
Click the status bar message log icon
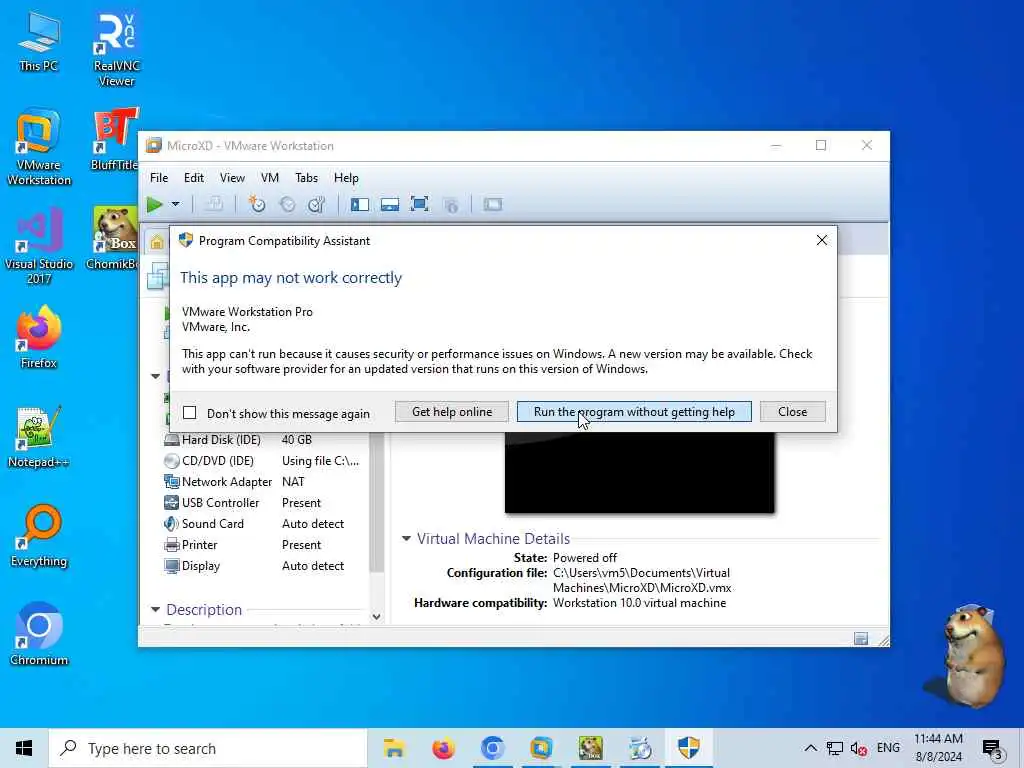861,638
